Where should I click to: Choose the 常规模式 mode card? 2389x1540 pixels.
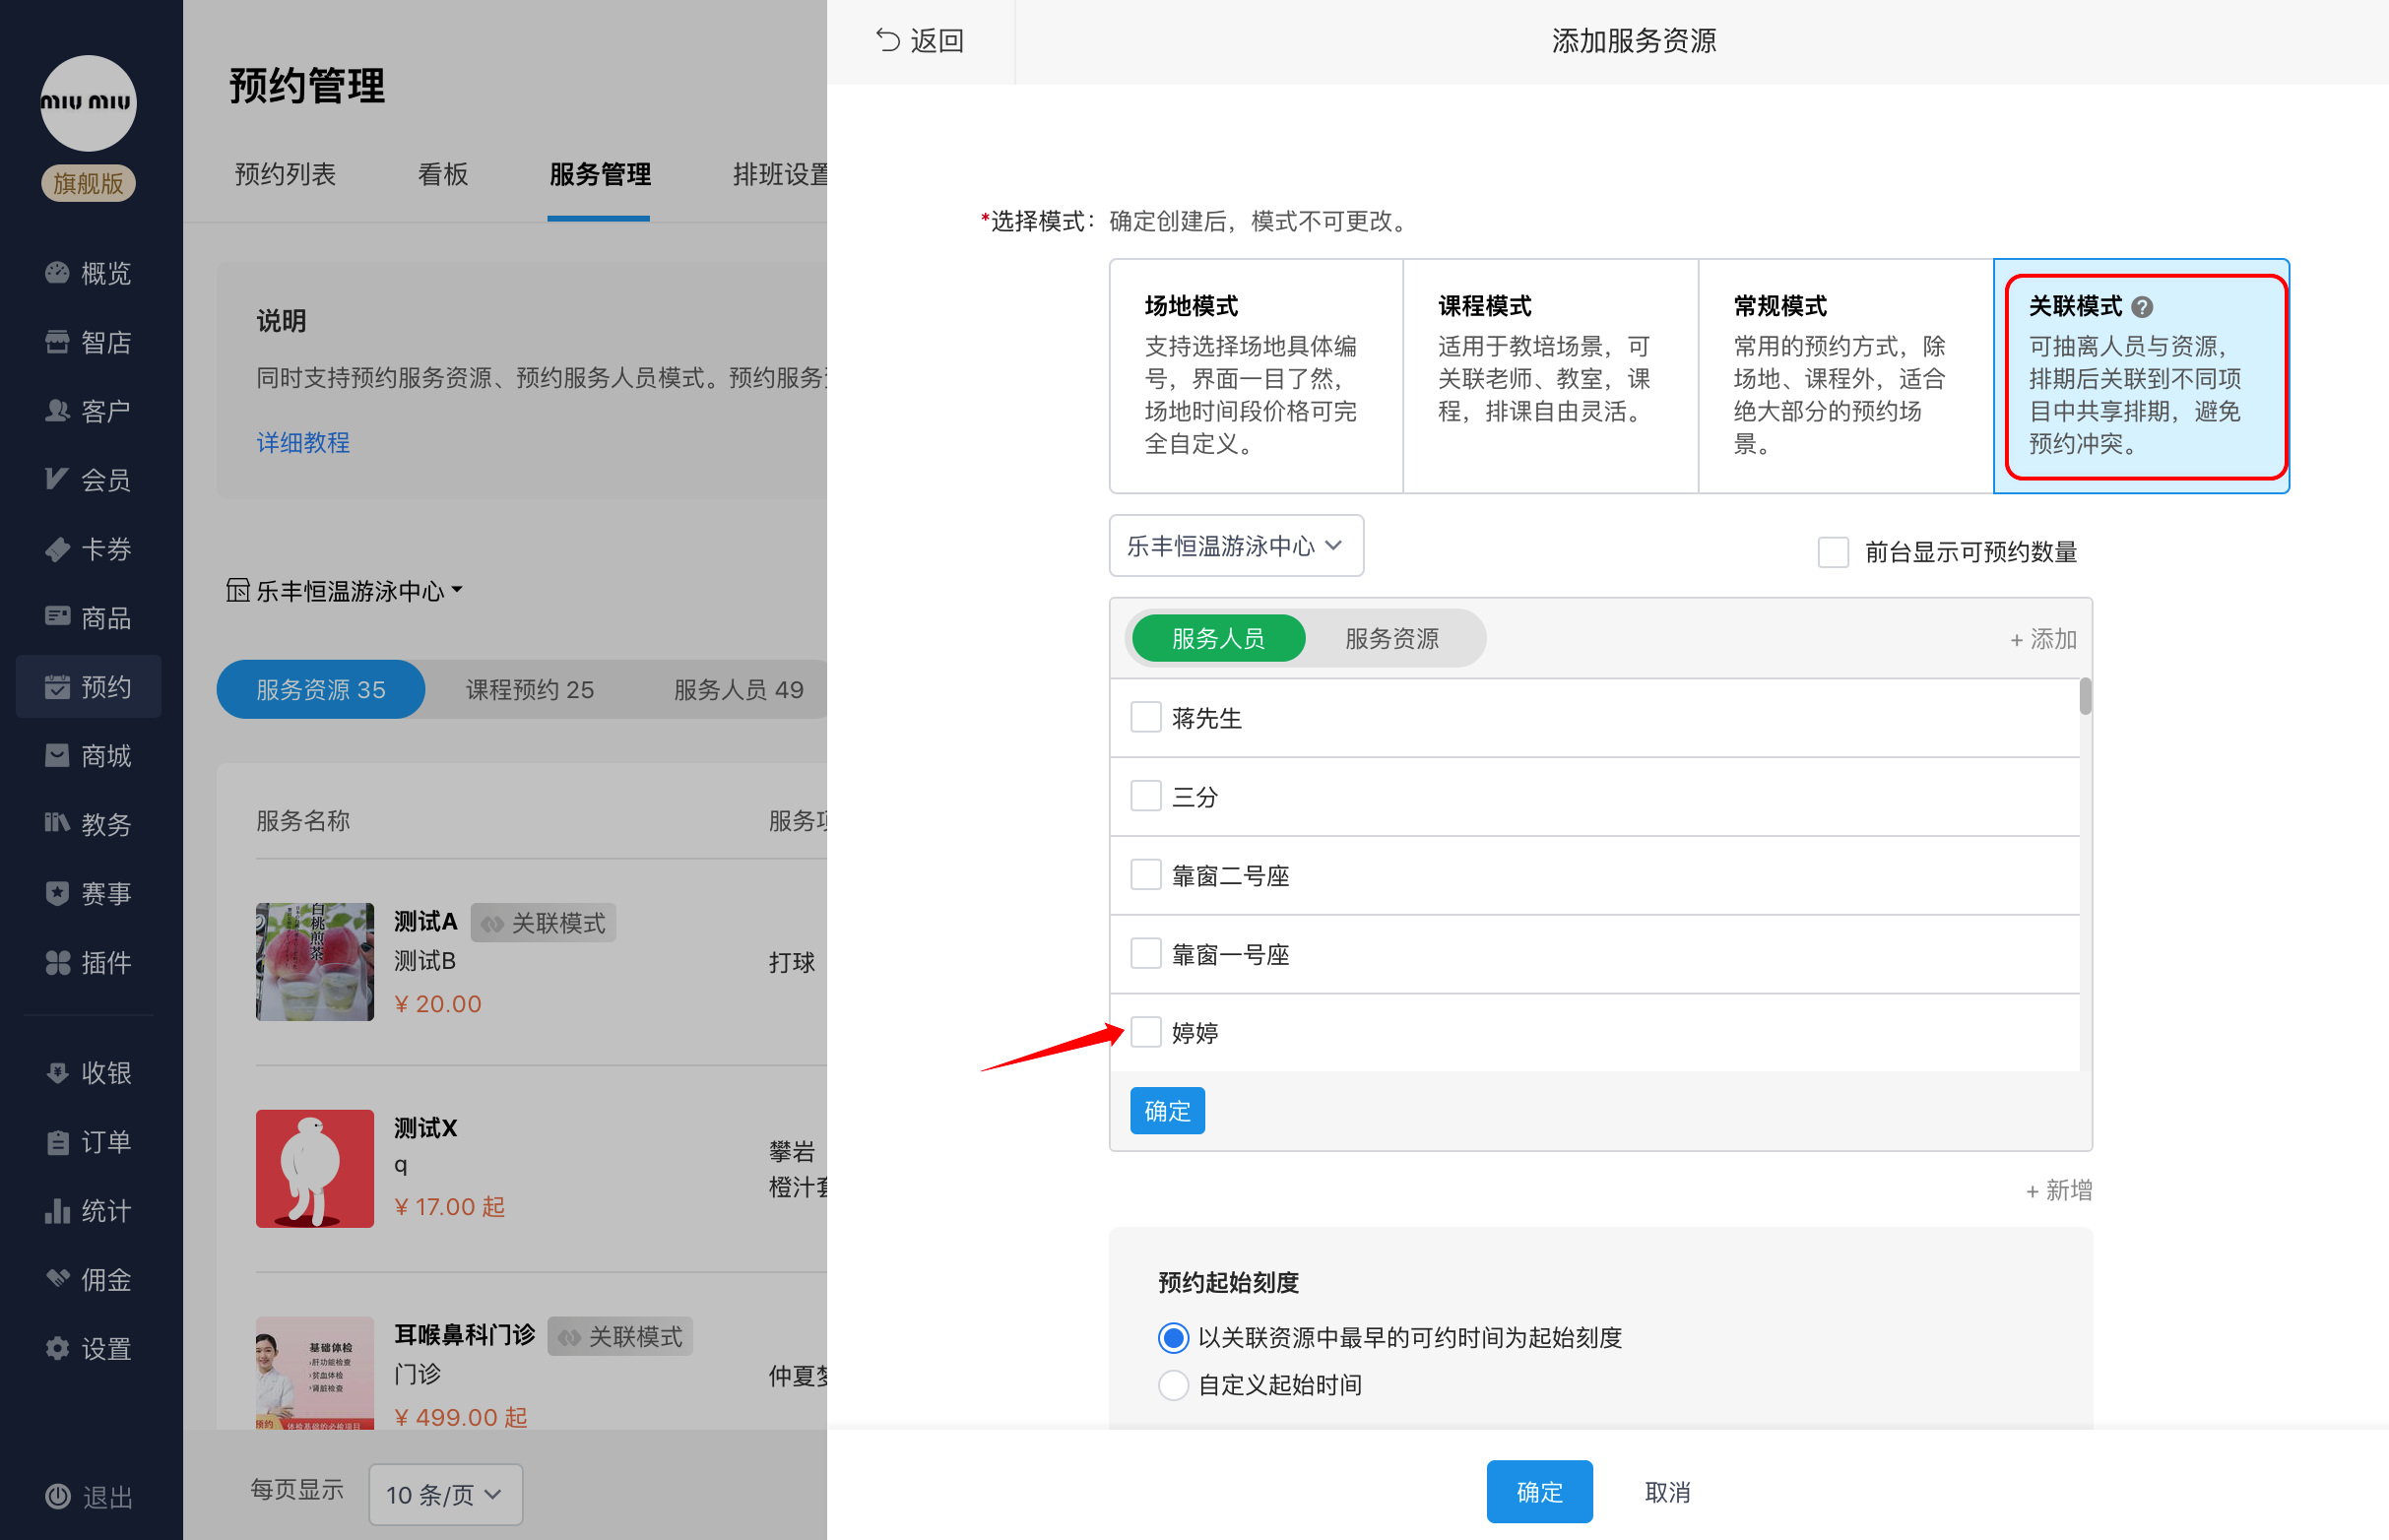point(1845,375)
